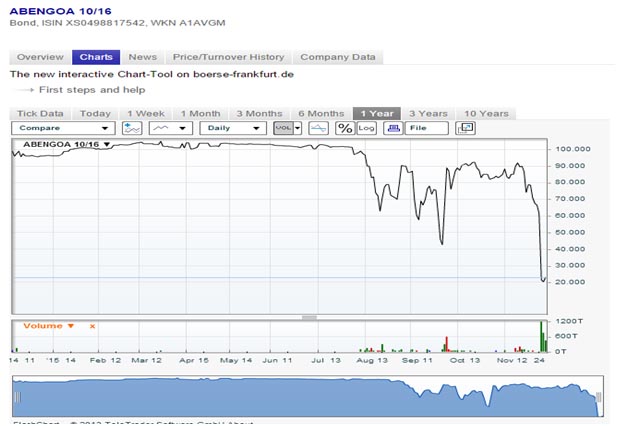Select the 1 Month time range
Viewport: 617px width, 426px height.
[x=201, y=114]
